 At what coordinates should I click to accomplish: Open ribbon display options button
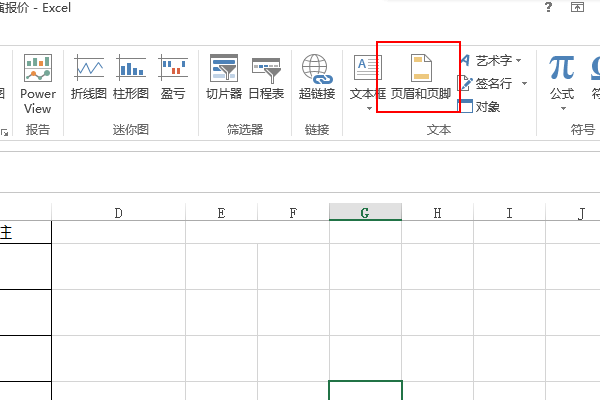577,7
